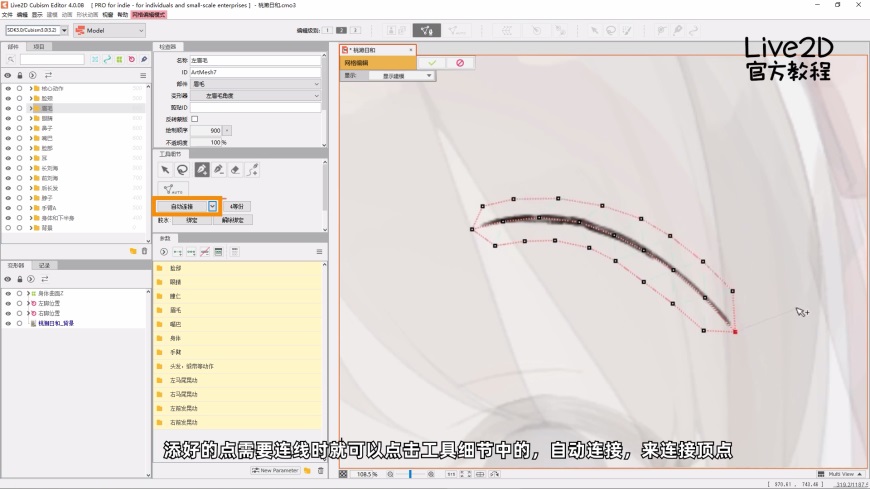Open the parameter panel hamburger menu
The height and width of the screenshot is (489, 870).
[x=319, y=252]
